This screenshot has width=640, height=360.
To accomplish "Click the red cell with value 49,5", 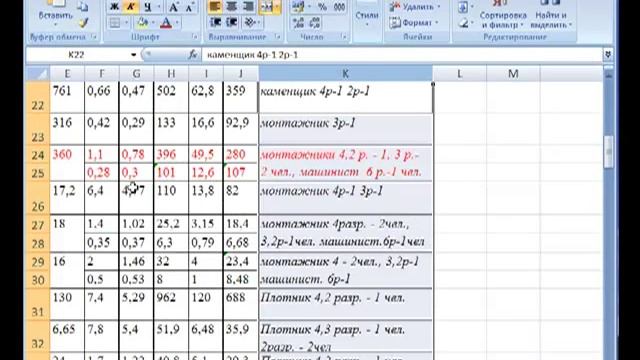I will click(x=206, y=155).
